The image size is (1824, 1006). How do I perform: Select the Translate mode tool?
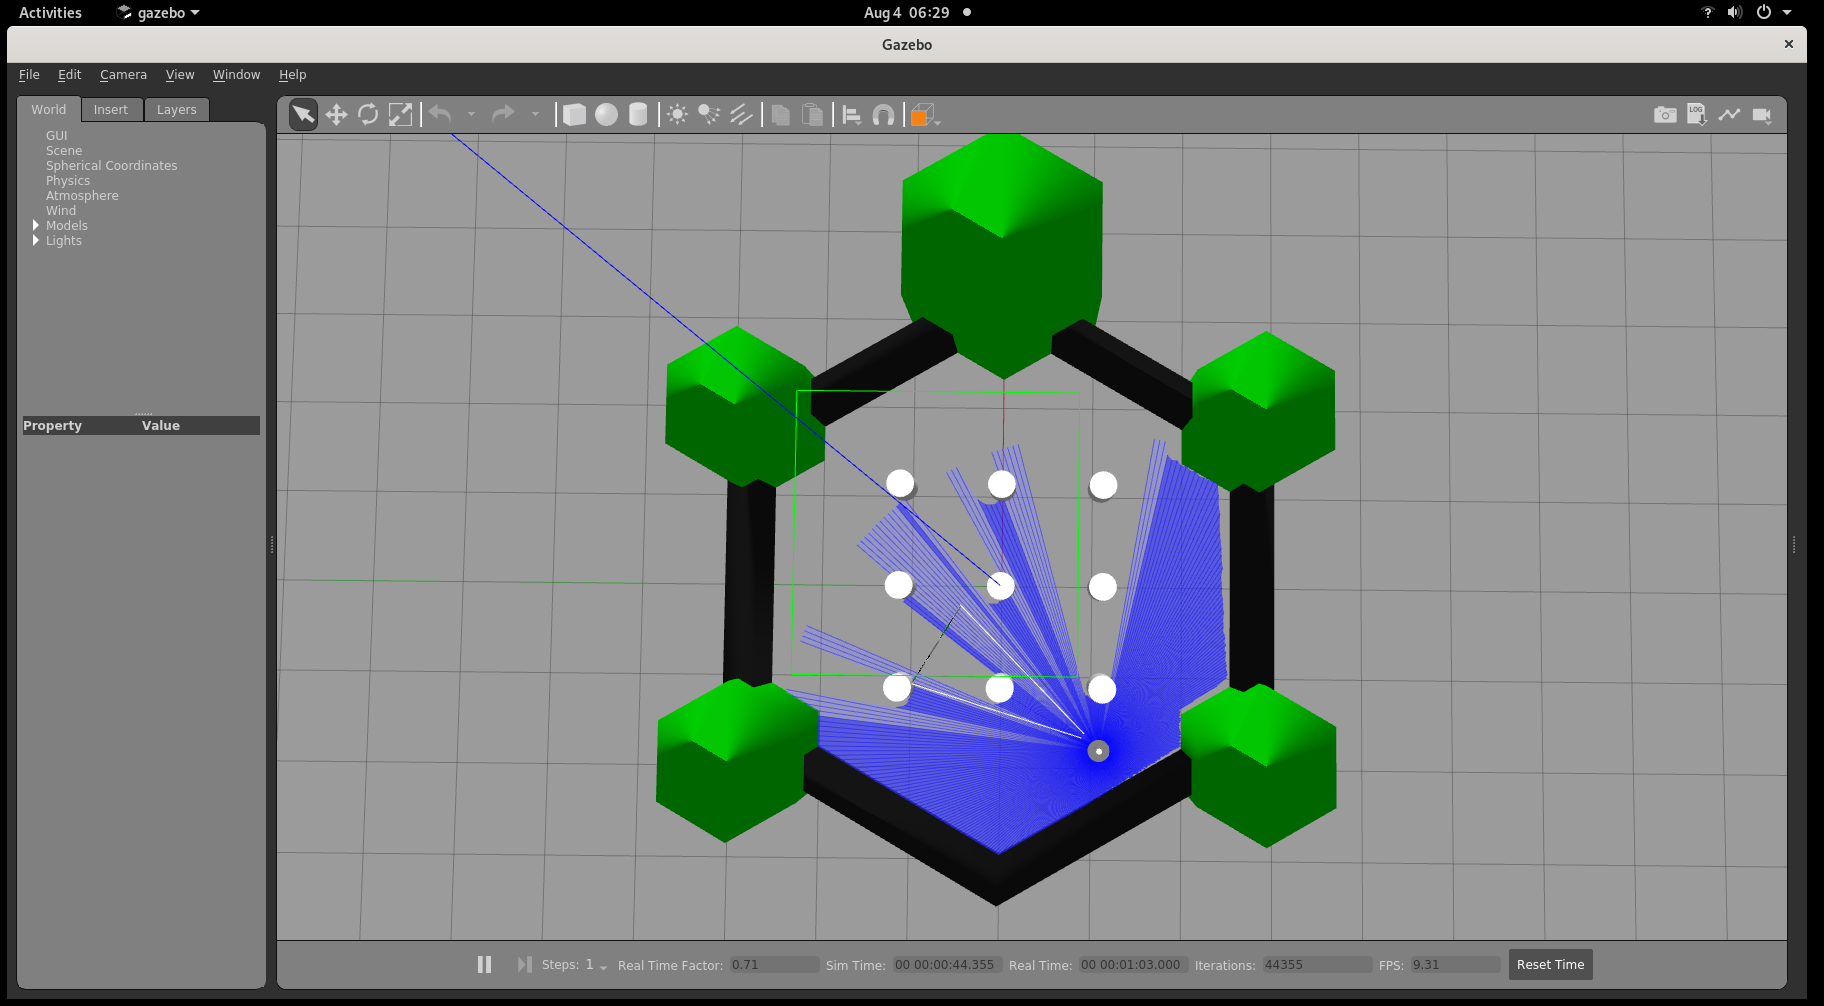pos(336,115)
